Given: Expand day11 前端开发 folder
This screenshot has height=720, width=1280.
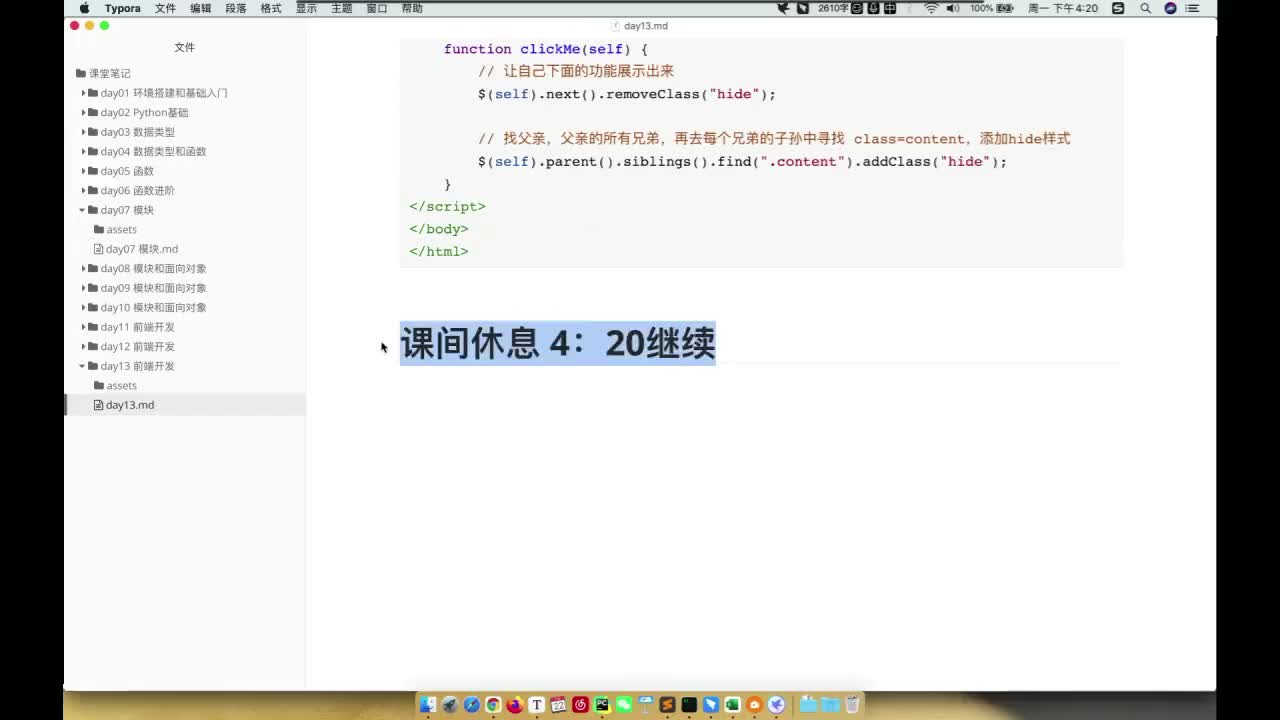Looking at the screenshot, I should (84, 327).
